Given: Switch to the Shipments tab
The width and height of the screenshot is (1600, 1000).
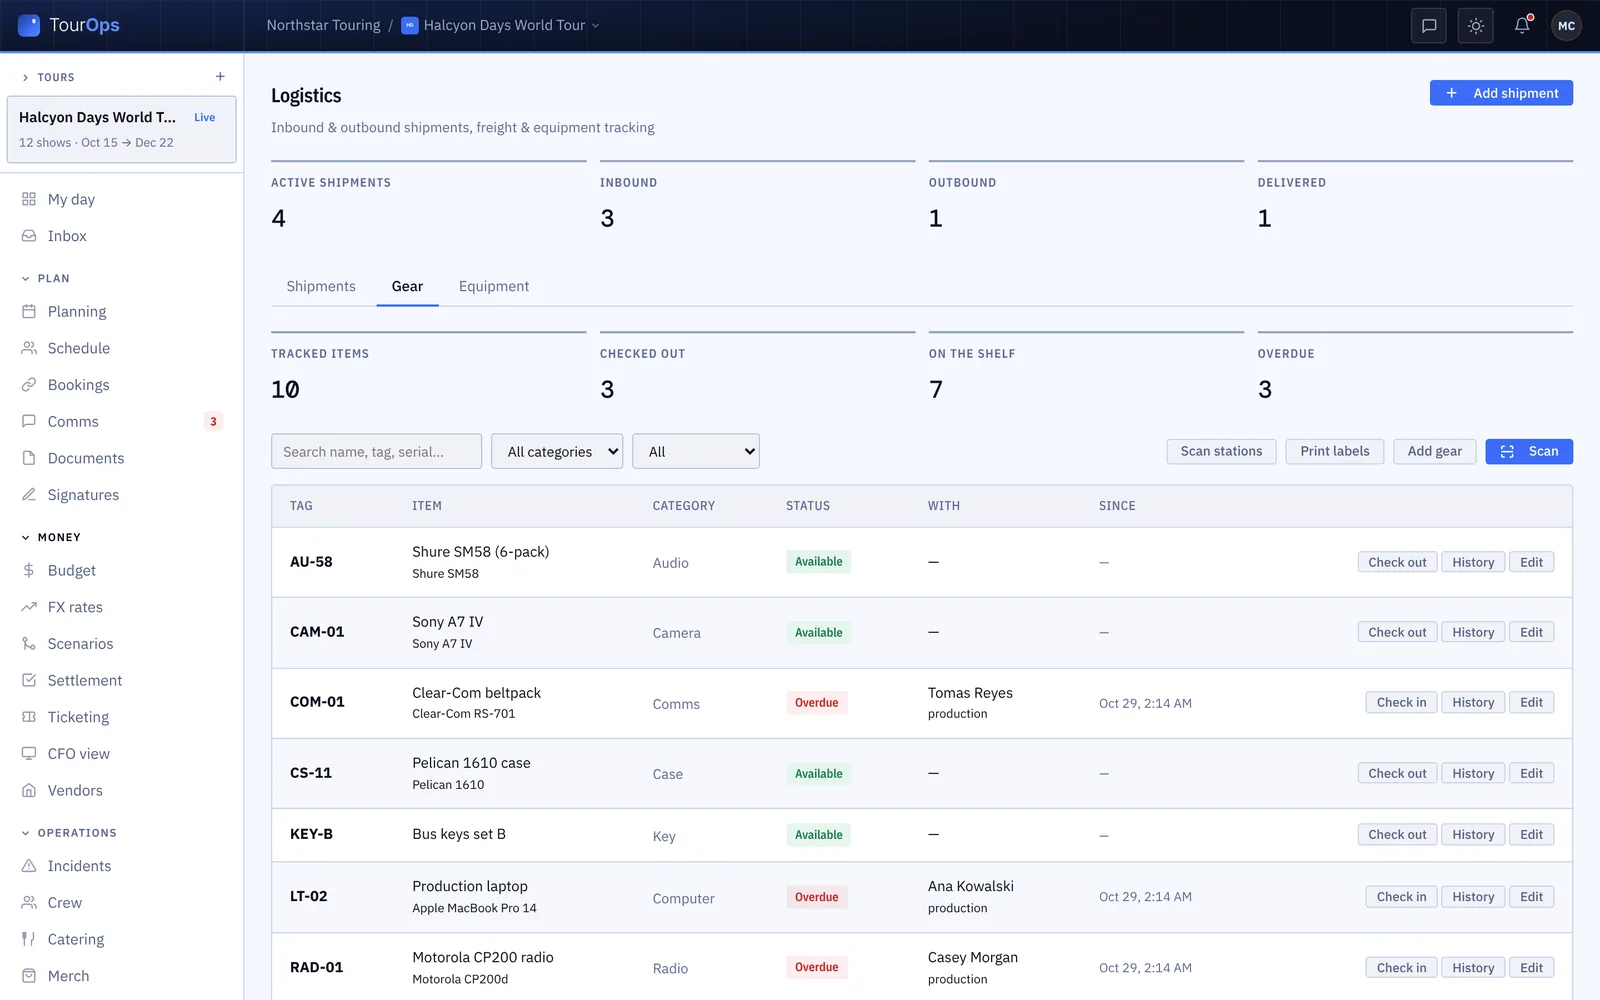Looking at the screenshot, I should [321, 286].
